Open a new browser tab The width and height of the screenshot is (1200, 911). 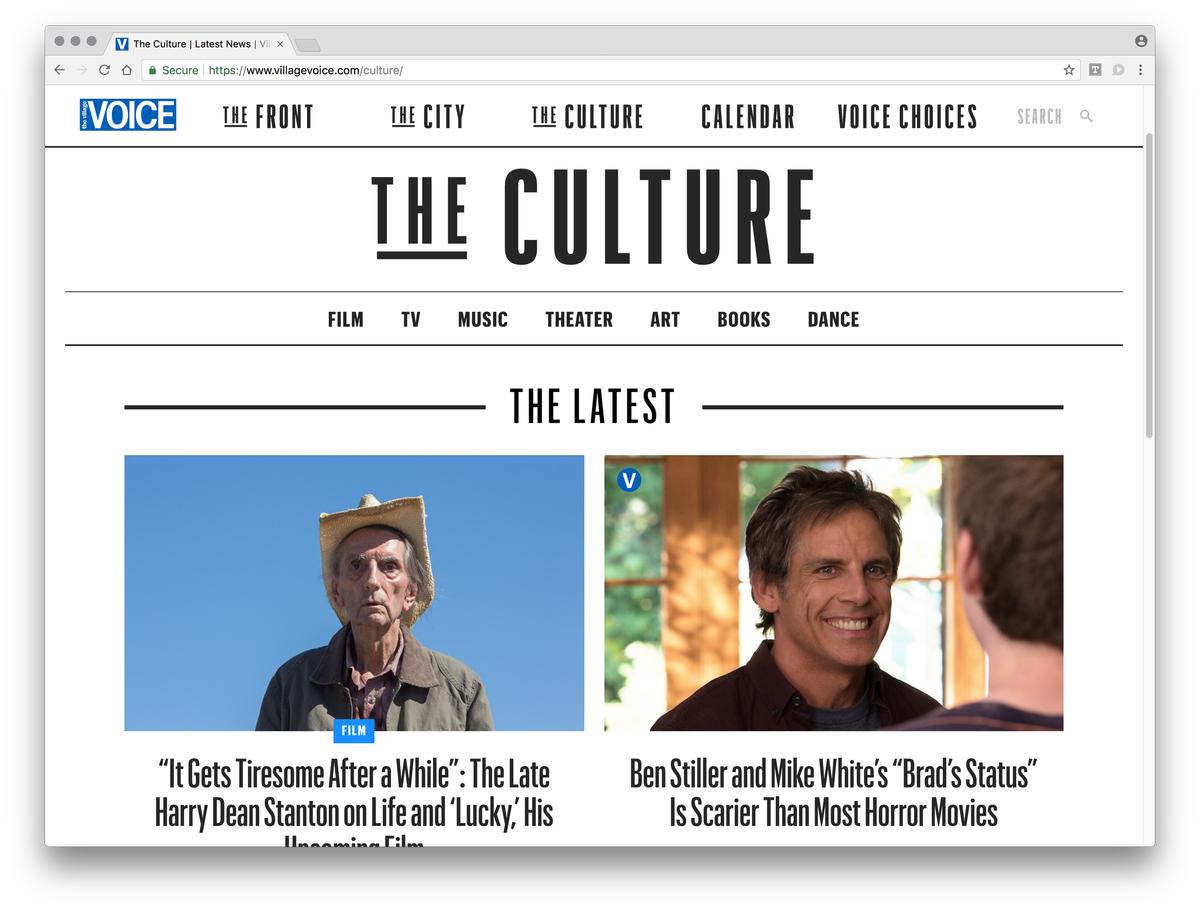[x=308, y=44]
